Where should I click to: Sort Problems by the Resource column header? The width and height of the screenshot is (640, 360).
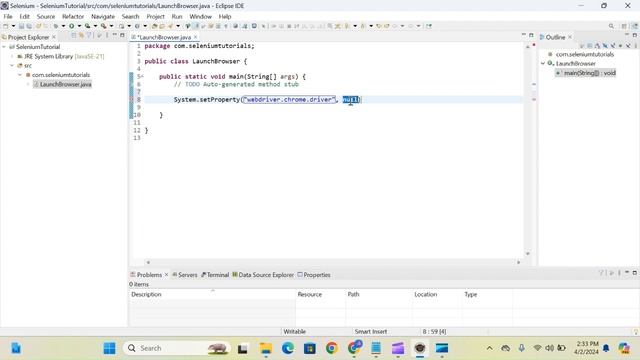coord(320,294)
